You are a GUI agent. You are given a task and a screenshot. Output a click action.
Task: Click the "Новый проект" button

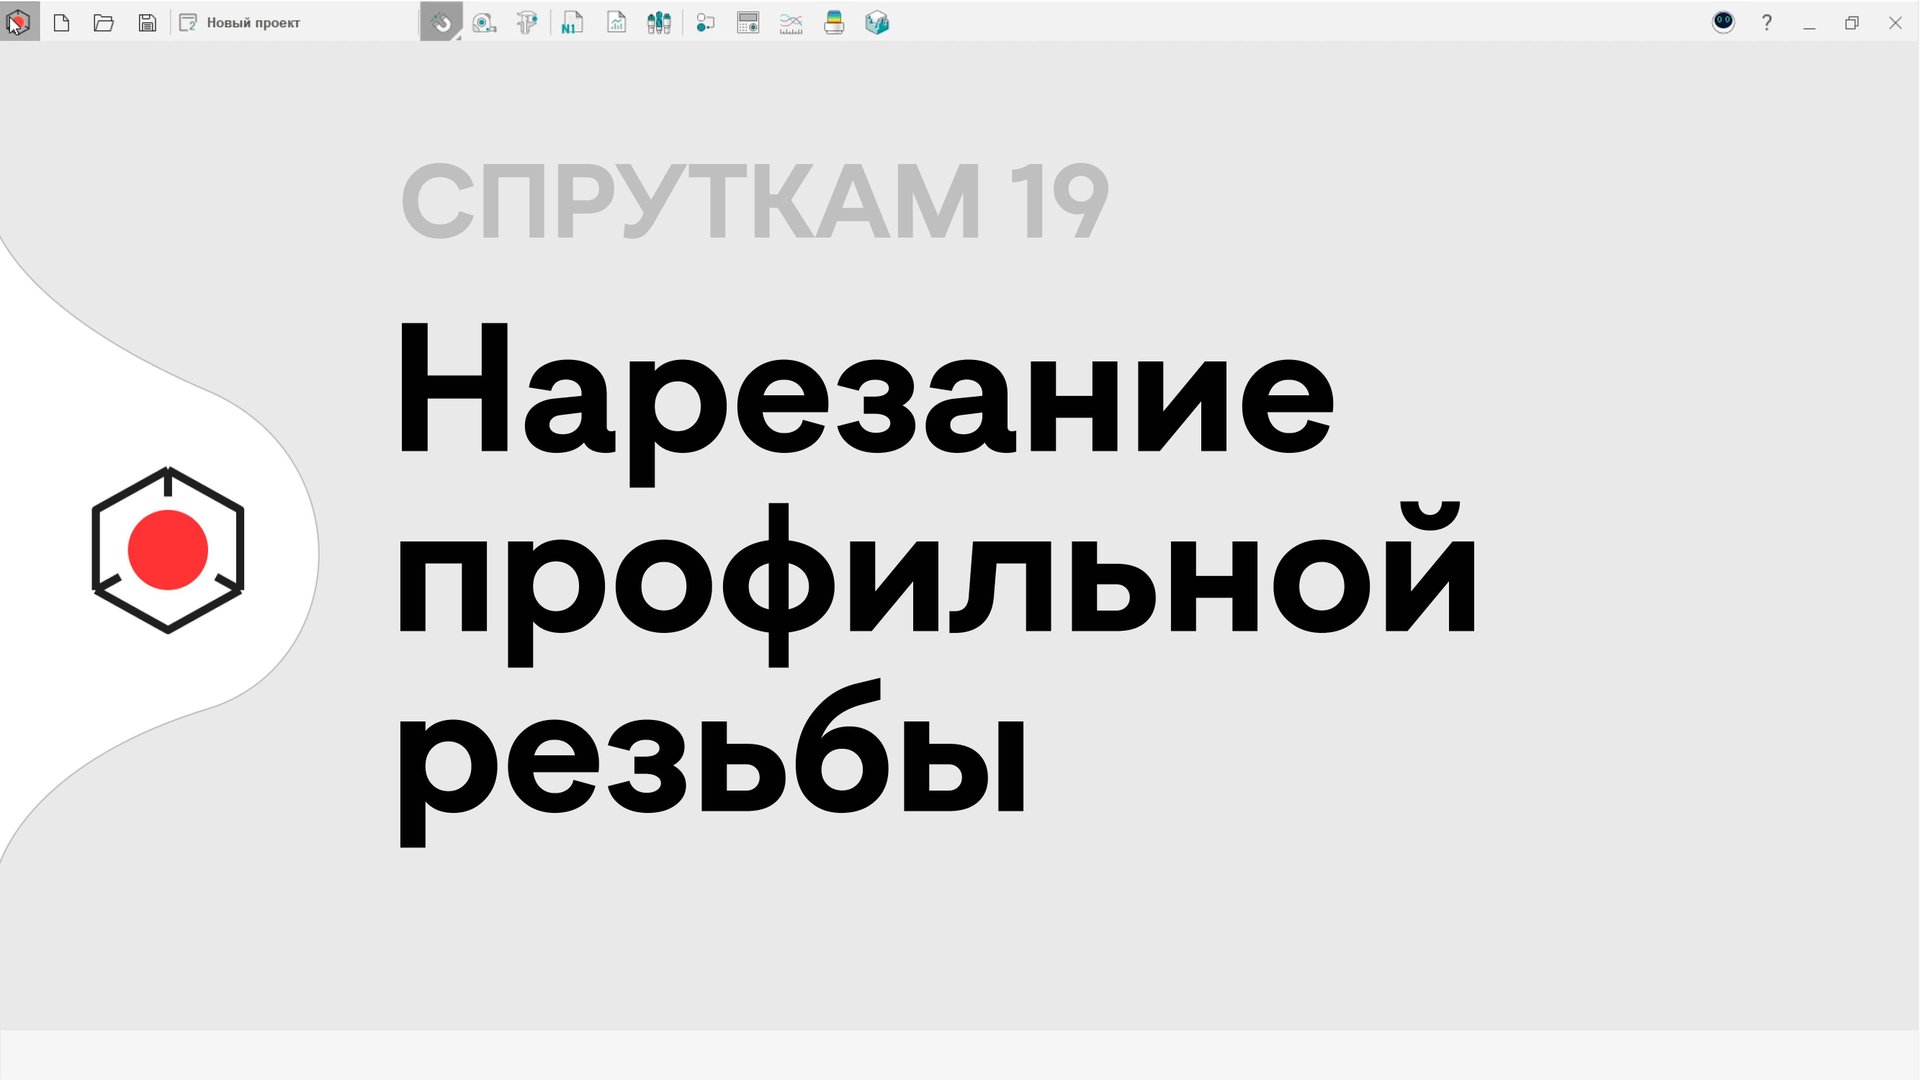pyautogui.click(x=240, y=22)
